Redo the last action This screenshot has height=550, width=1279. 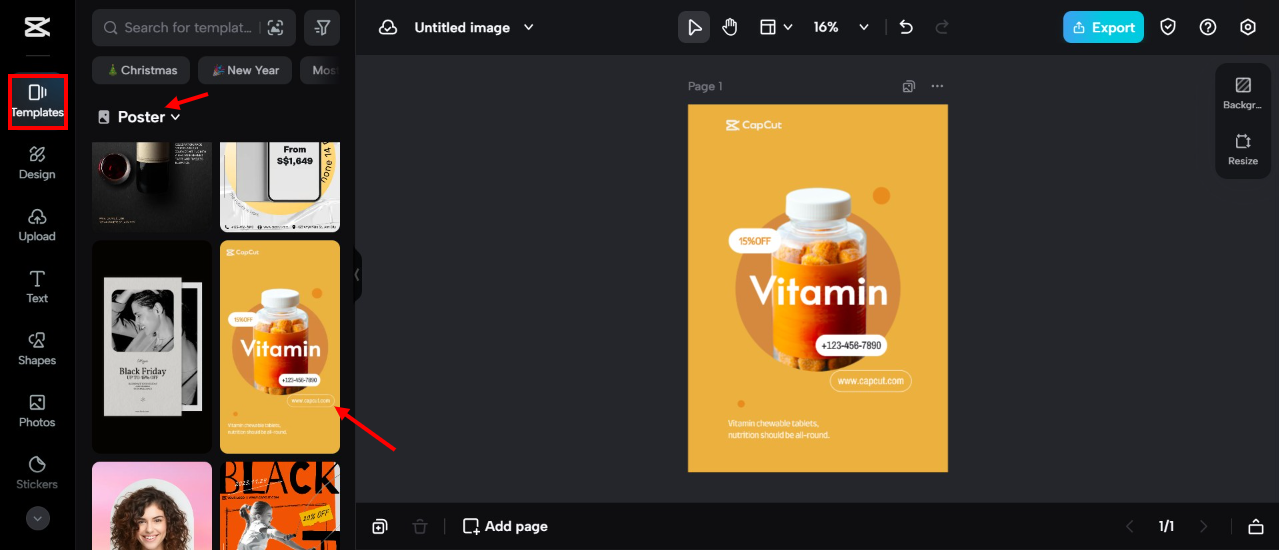(x=941, y=27)
